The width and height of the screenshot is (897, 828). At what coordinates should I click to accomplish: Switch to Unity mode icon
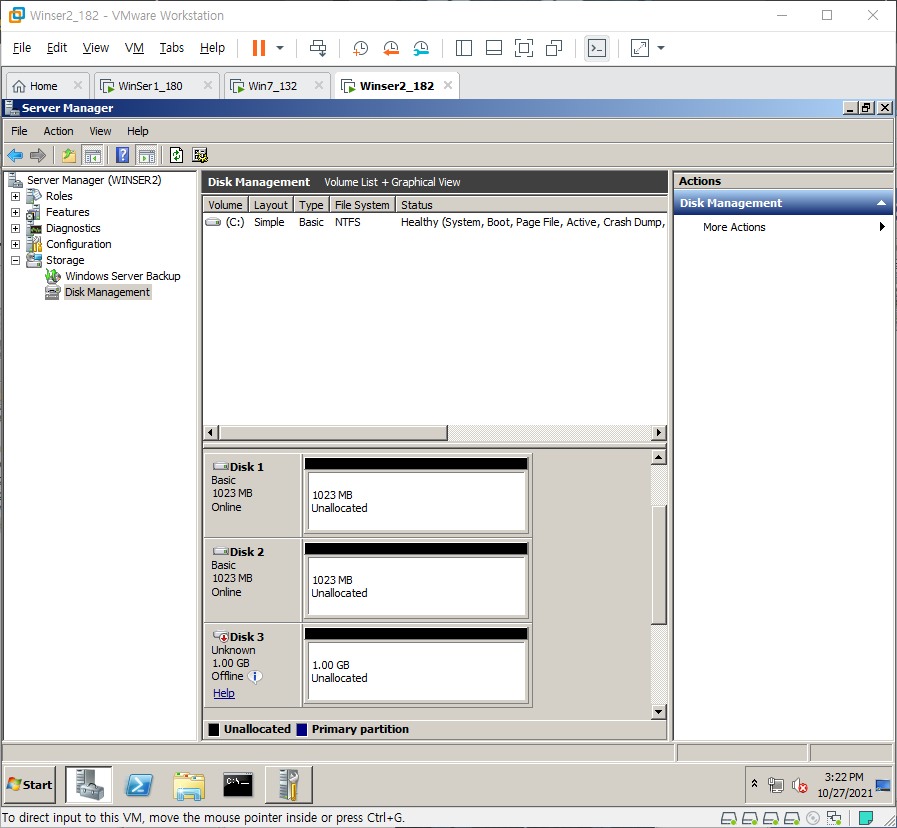pyautogui.click(x=554, y=48)
